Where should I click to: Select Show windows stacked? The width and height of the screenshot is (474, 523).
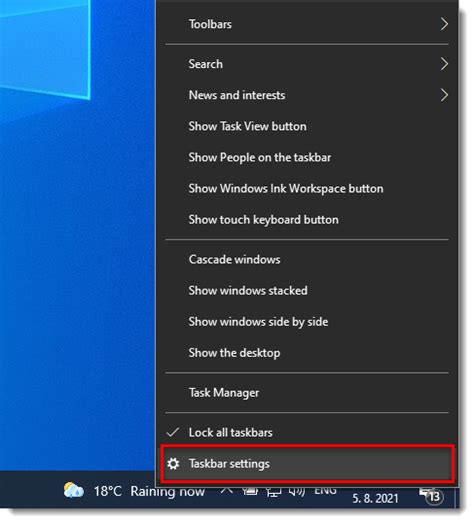click(307, 291)
